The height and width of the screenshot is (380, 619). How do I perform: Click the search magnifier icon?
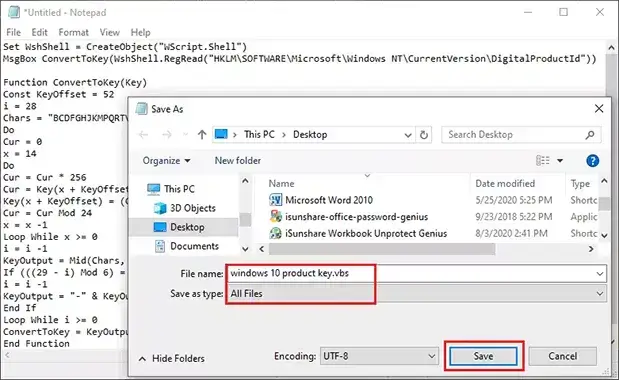590,135
